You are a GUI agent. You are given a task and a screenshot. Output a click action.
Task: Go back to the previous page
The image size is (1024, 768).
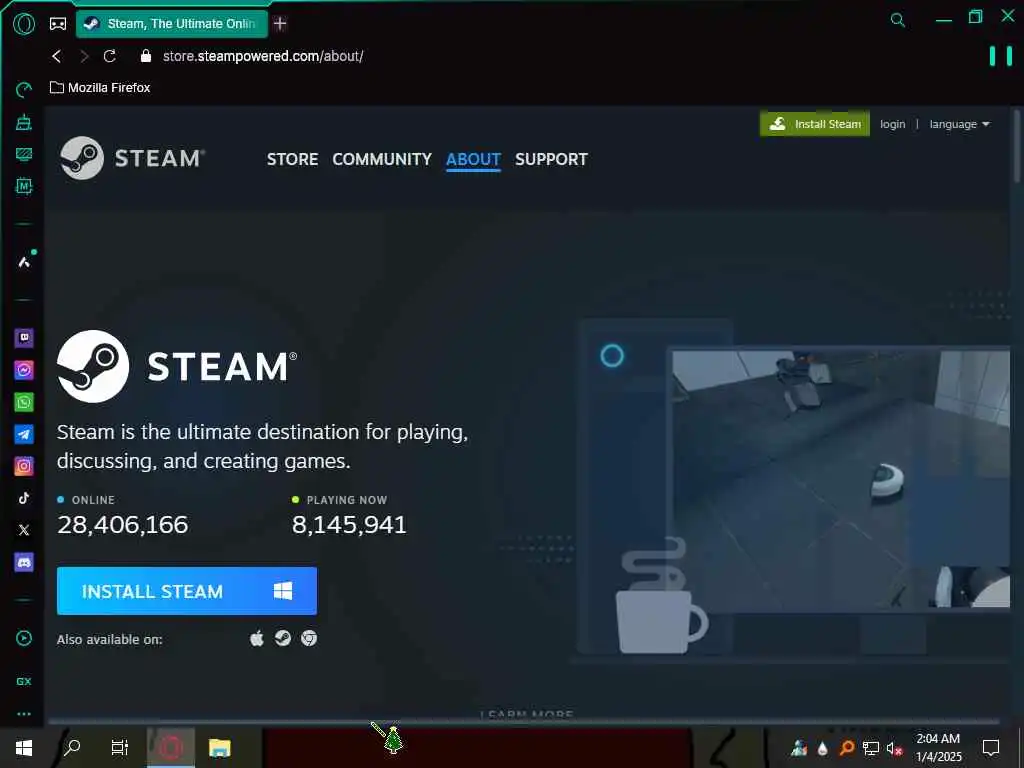click(56, 56)
